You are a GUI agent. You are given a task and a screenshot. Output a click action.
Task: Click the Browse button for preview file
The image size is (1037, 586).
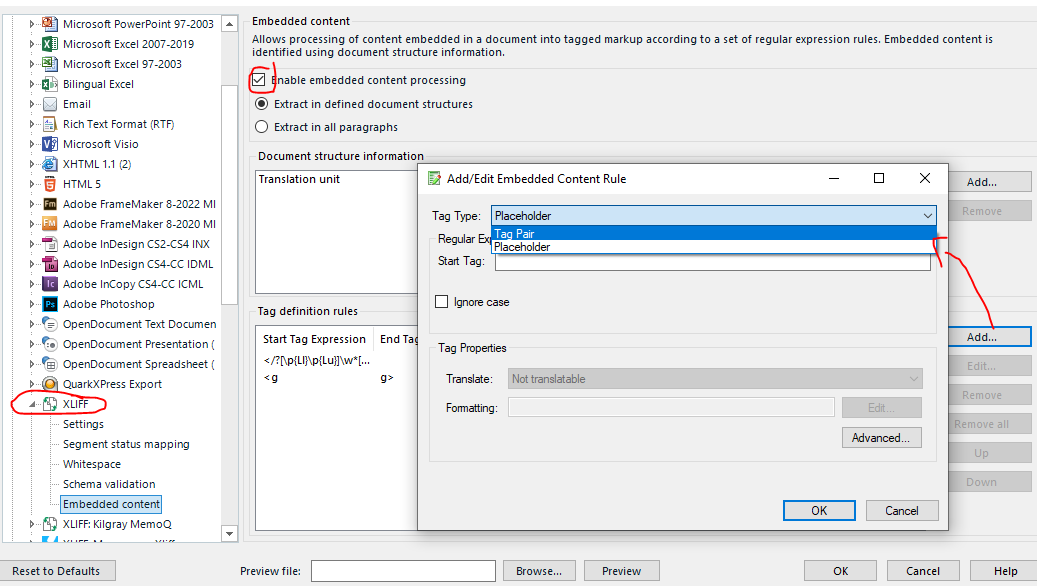[539, 570]
